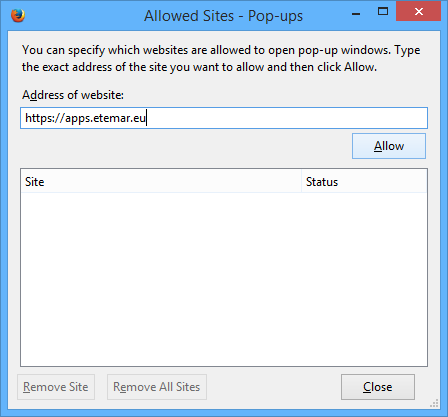
Task: Dismiss dialog using the Close button
Action: [378, 387]
